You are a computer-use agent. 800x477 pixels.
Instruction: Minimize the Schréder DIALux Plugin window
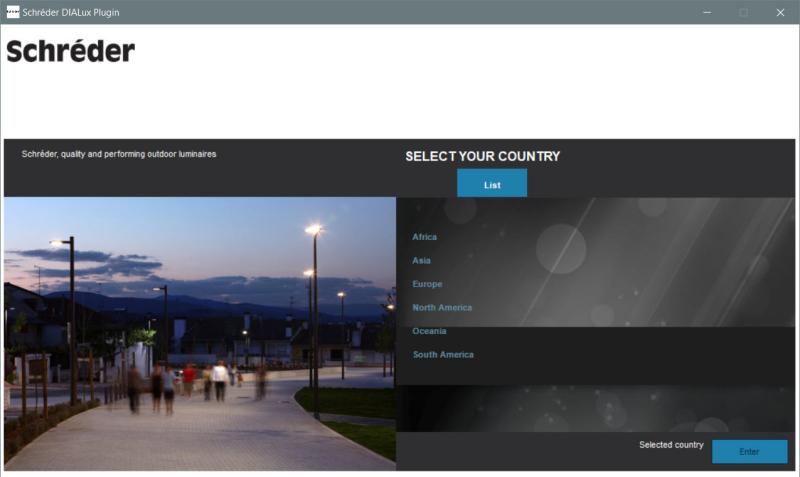(x=707, y=12)
